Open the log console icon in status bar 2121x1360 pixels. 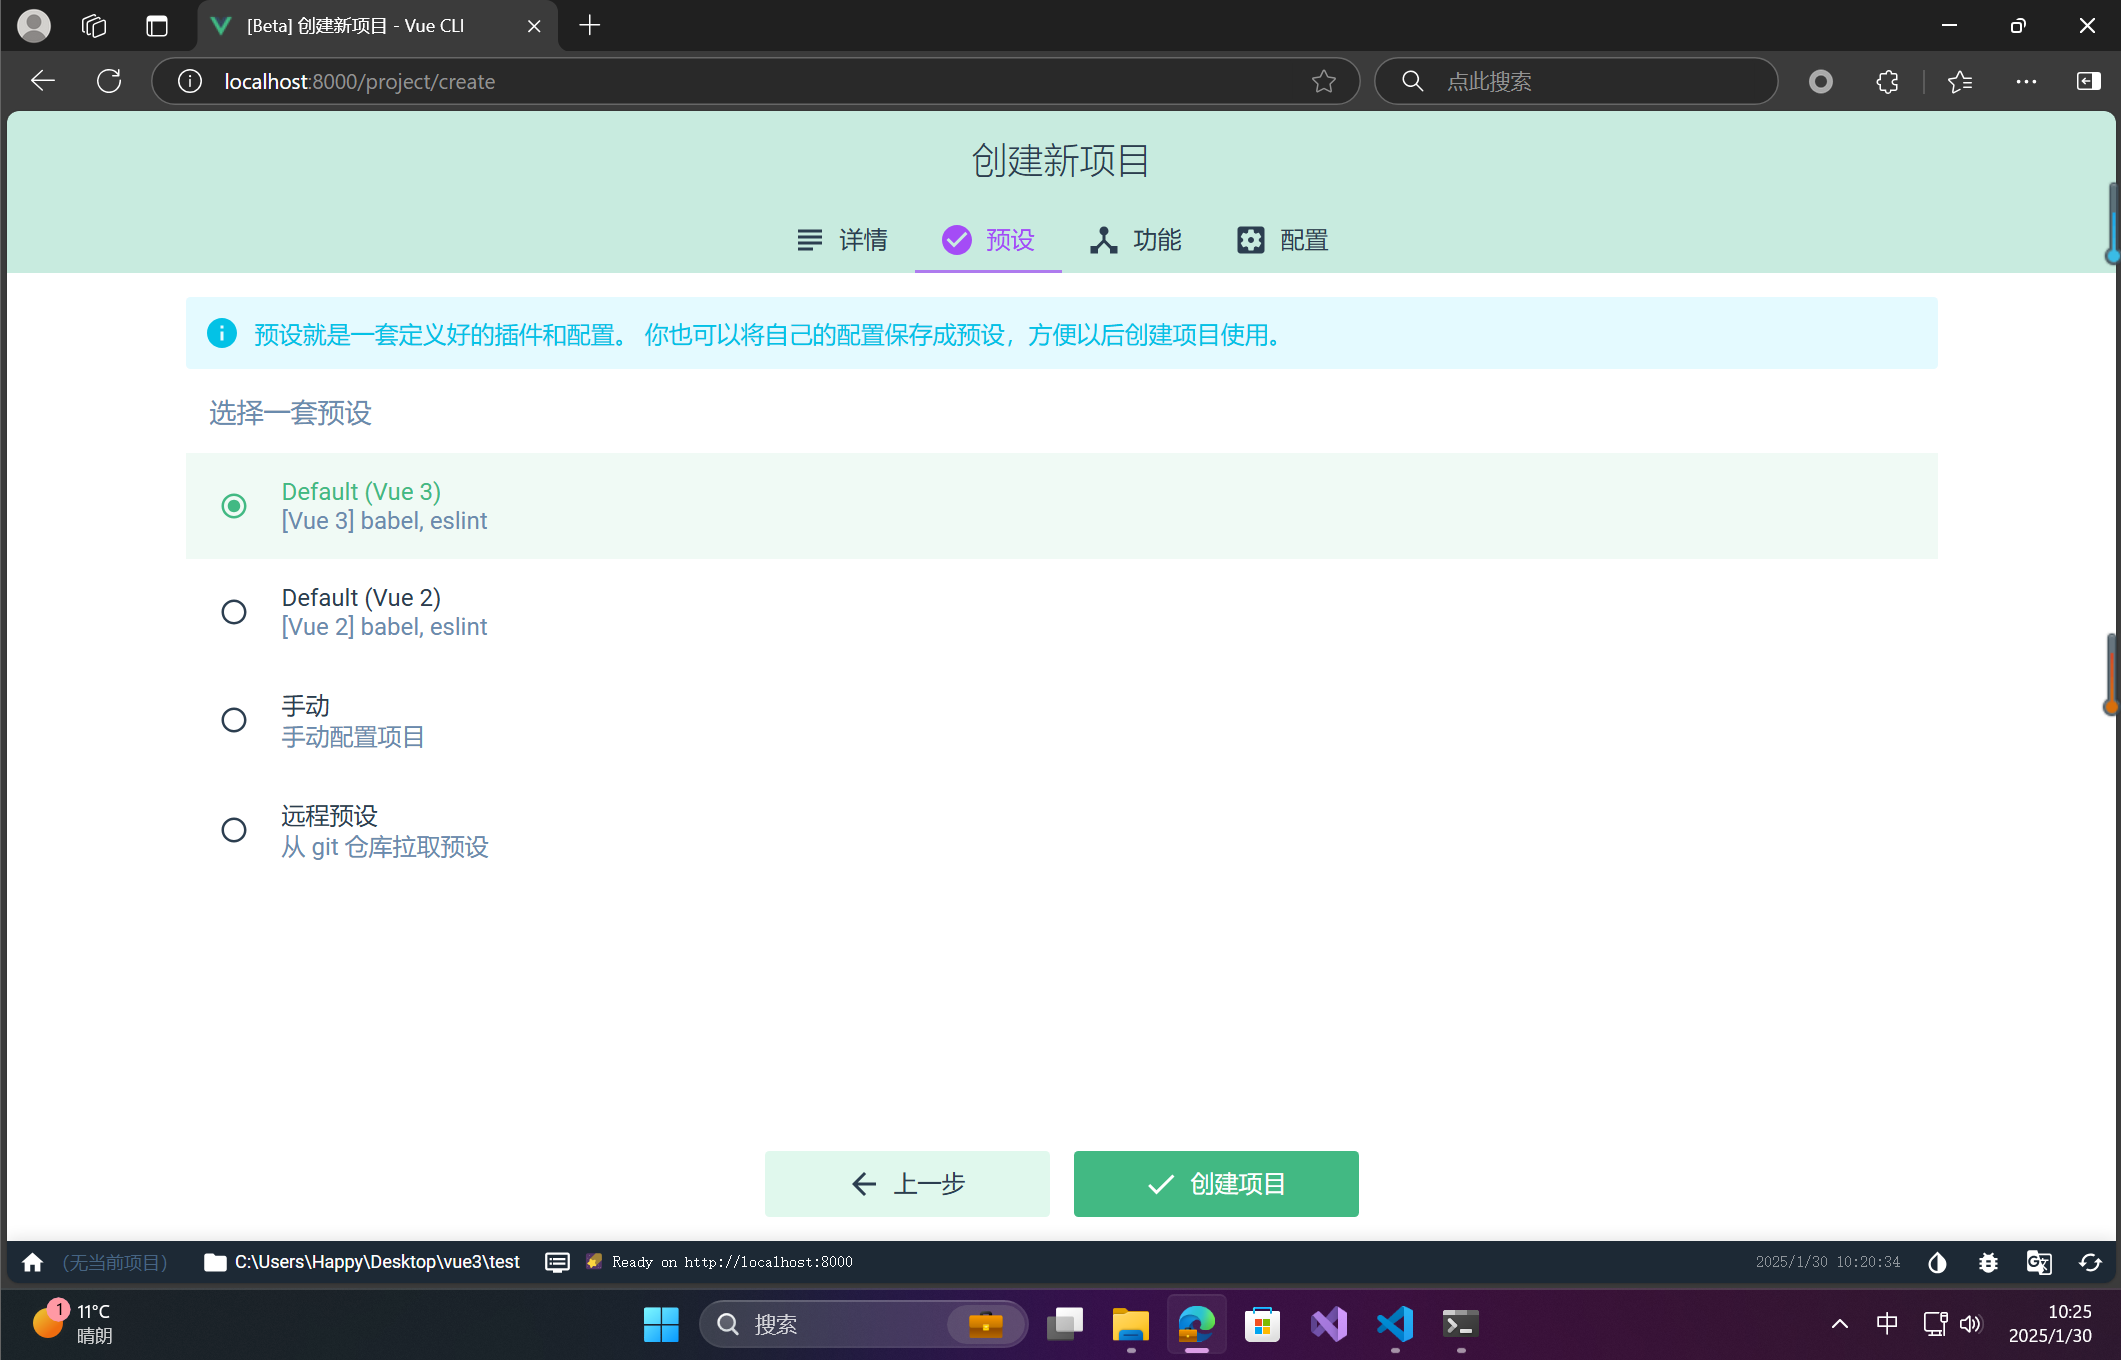557,1262
